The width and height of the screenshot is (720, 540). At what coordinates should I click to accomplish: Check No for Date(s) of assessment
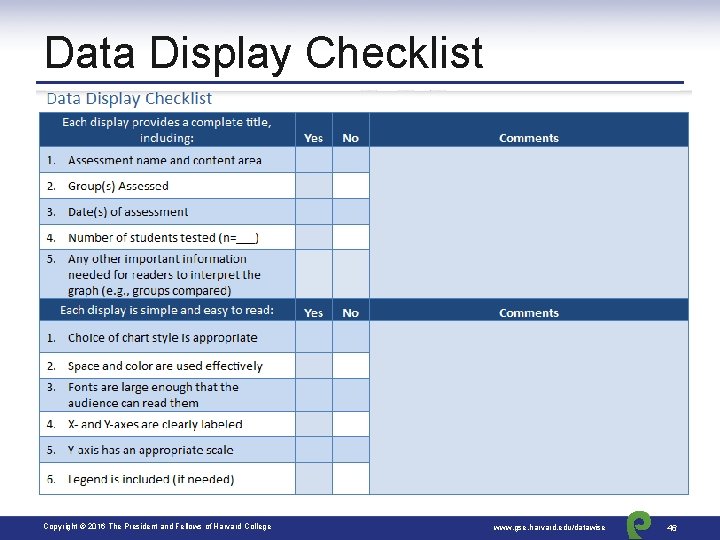(351, 212)
